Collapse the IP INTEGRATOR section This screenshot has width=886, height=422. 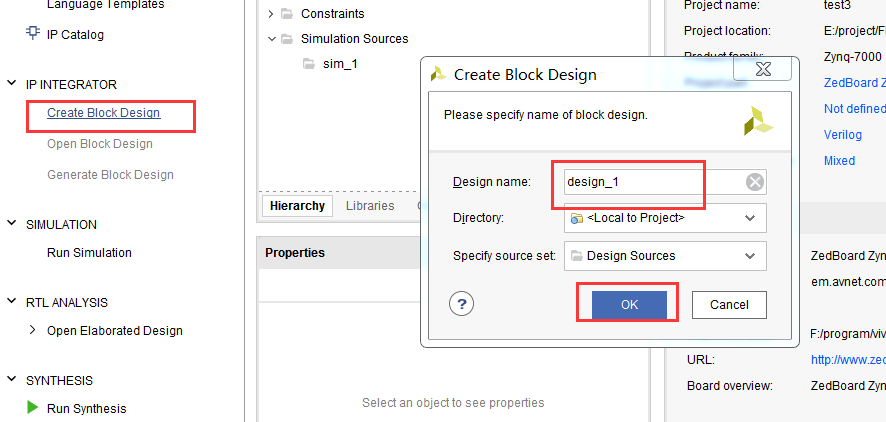tap(12, 85)
